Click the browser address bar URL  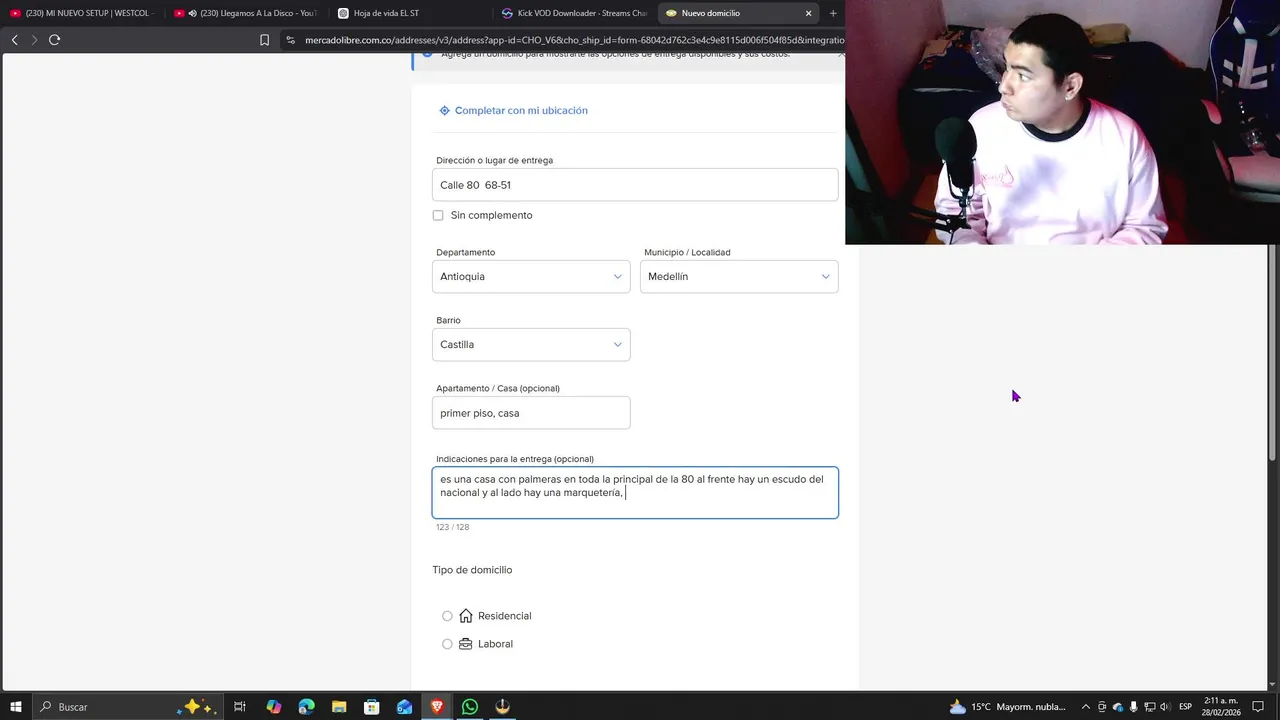tap(574, 40)
